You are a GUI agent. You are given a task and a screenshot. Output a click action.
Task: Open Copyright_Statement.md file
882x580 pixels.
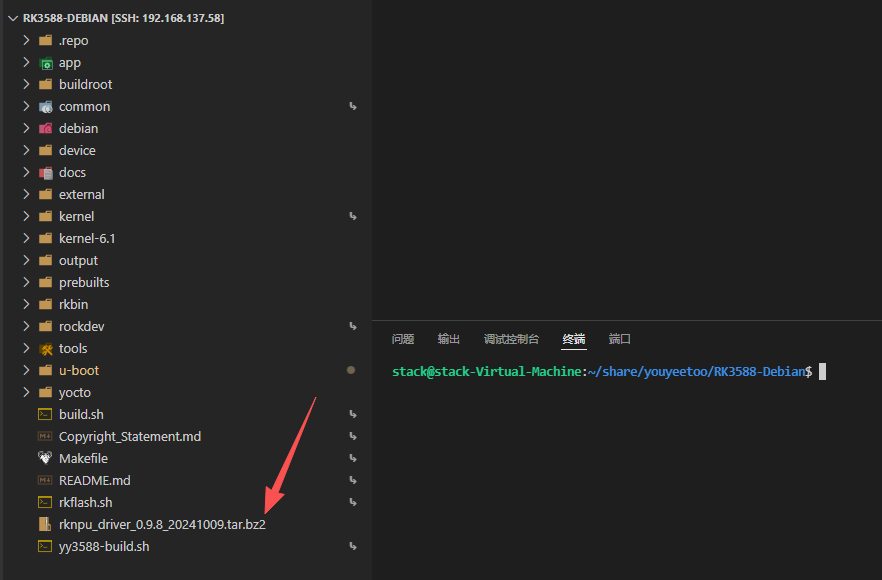point(130,437)
